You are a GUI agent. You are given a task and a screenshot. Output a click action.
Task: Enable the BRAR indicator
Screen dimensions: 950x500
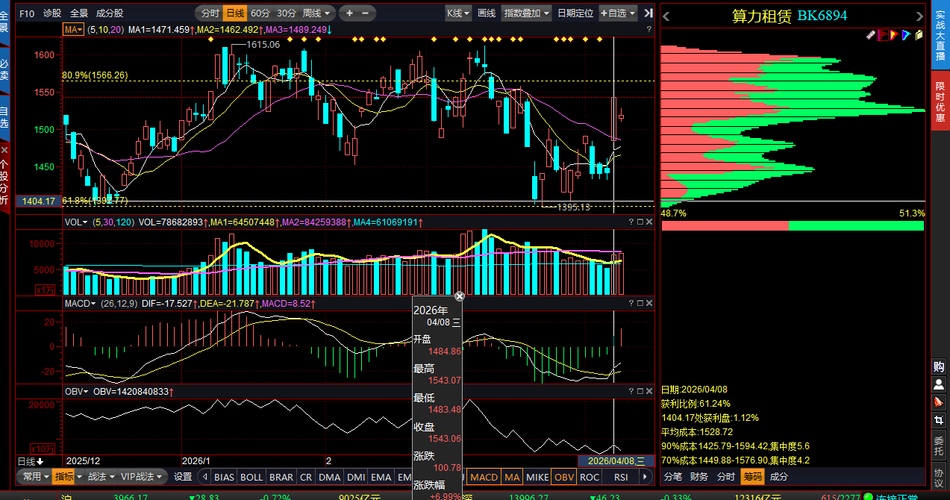281,477
